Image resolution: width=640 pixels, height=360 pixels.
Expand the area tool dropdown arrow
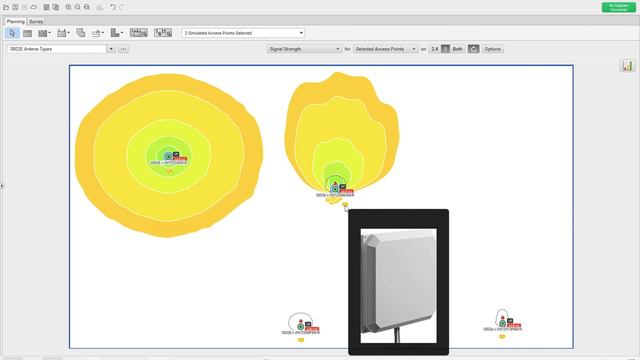point(49,33)
